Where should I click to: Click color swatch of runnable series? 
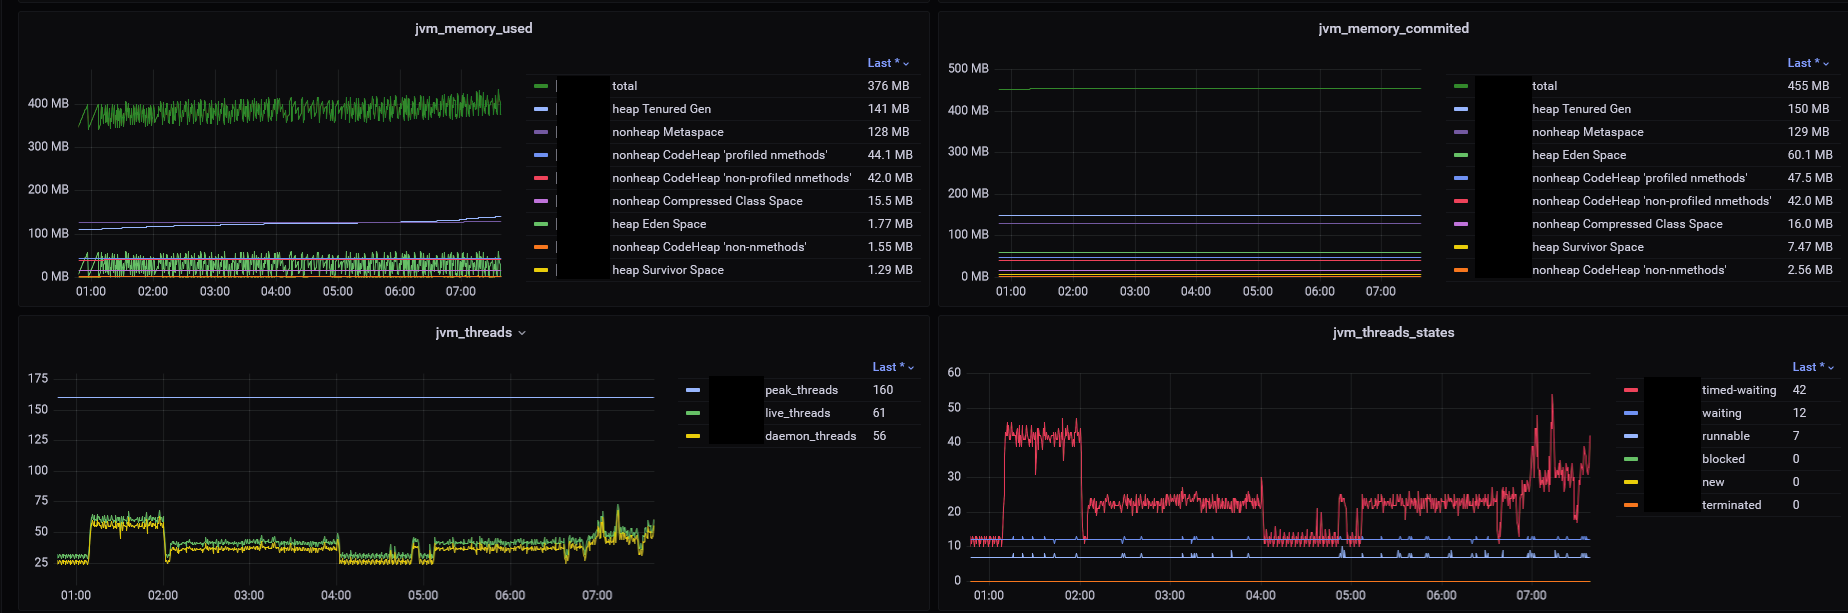[x=1631, y=436]
